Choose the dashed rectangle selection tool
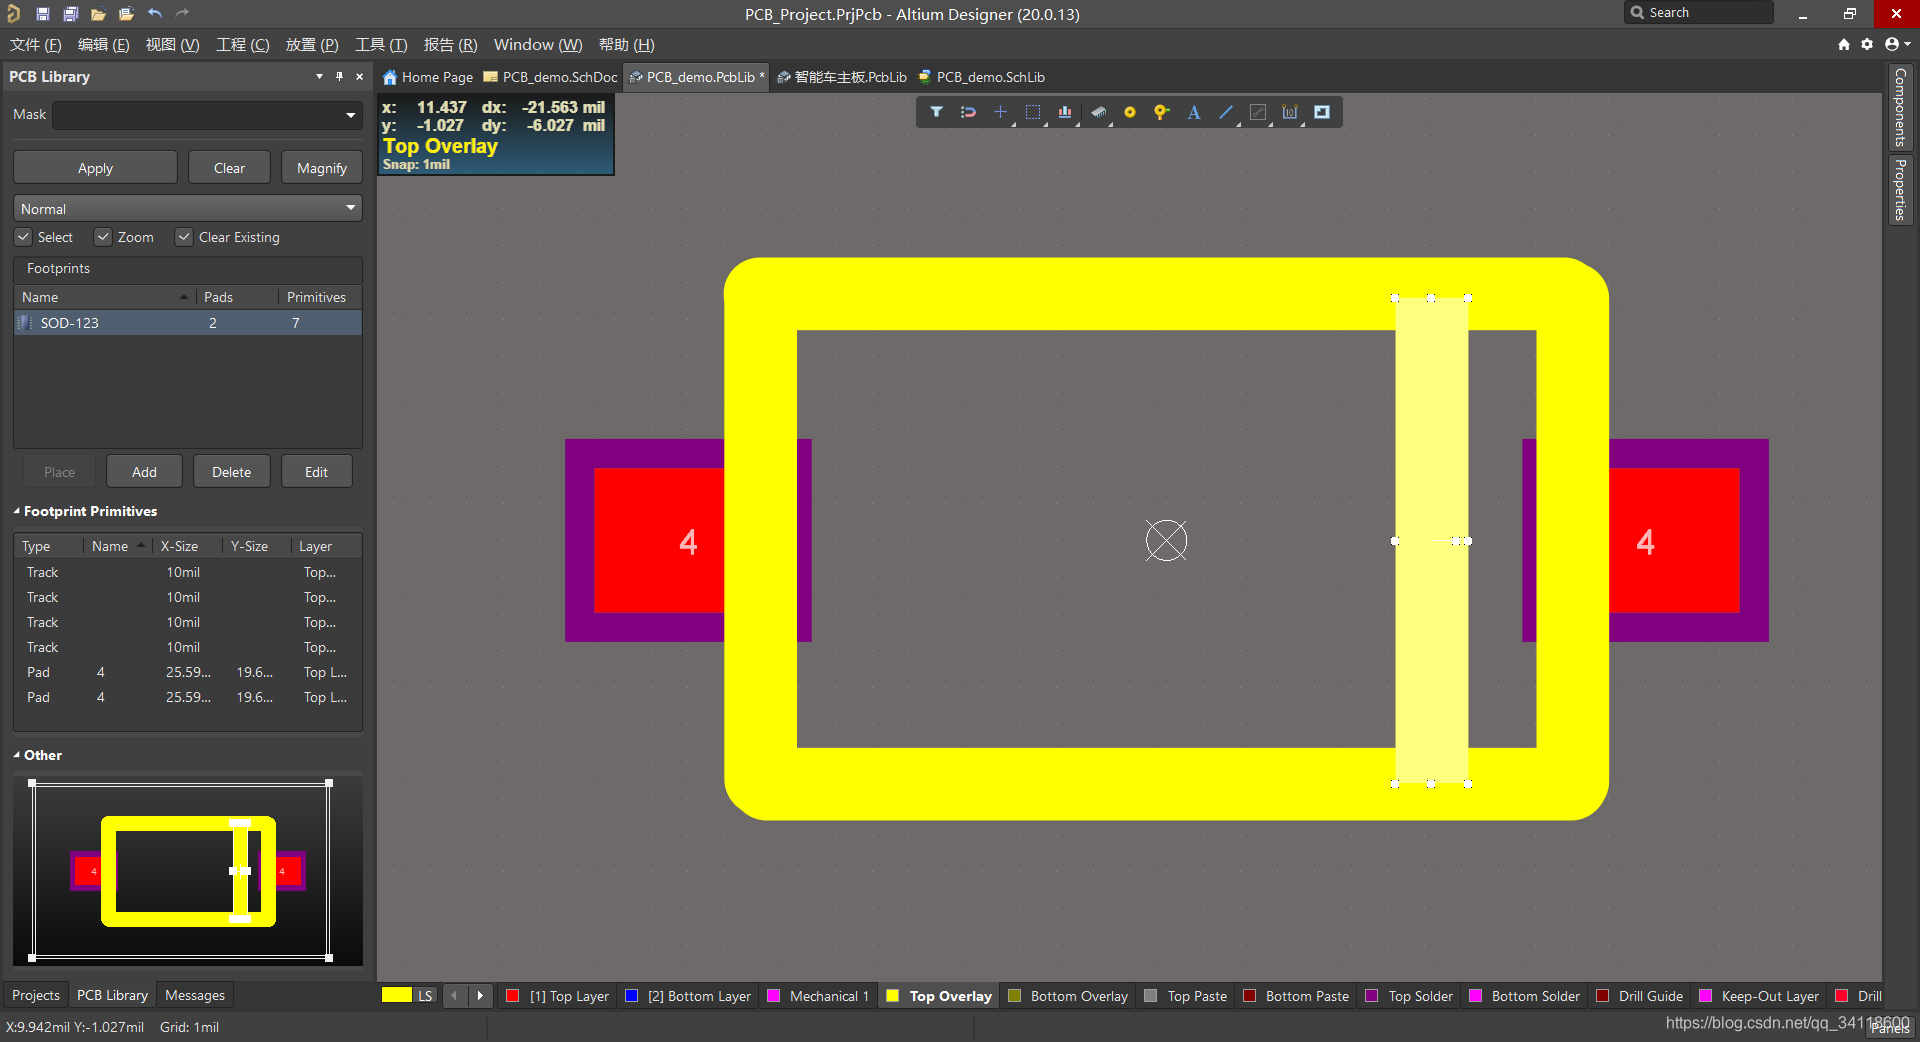Image resolution: width=1920 pixels, height=1042 pixels. tap(1033, 112)
